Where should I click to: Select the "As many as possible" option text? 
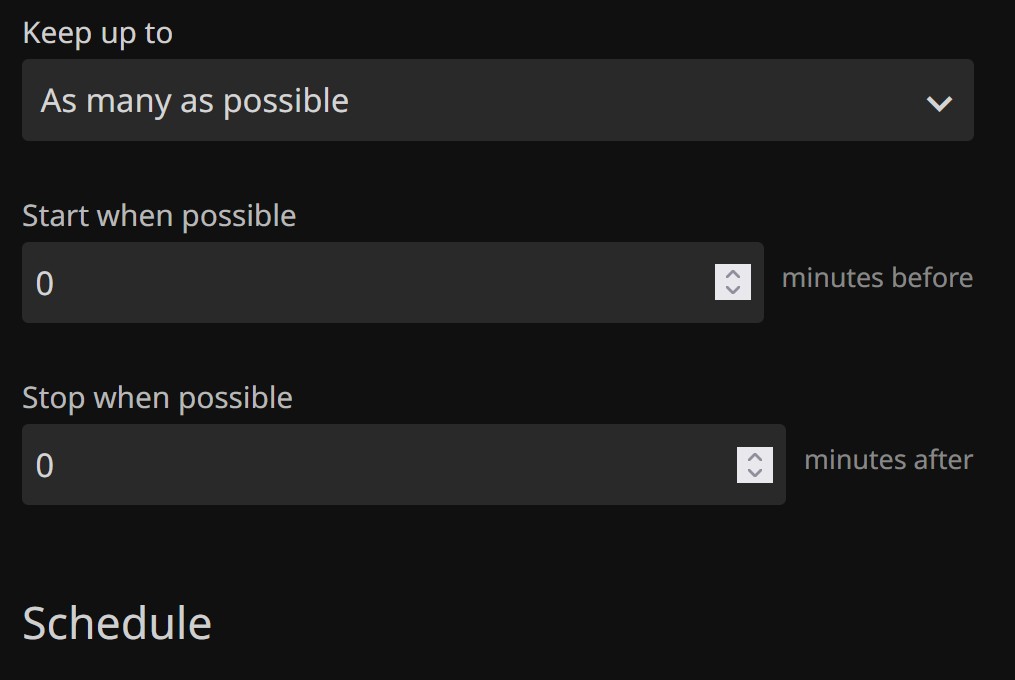[195, 101]
